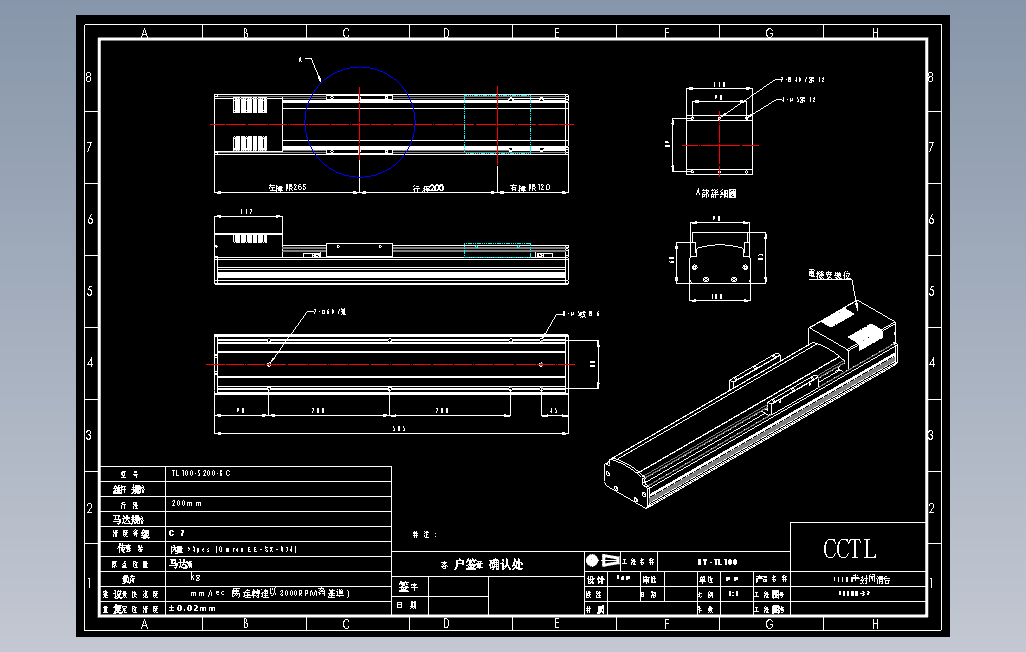Click the 電機安裝位 motor mount callout label

pyautogui.click(x=829, y=274)
